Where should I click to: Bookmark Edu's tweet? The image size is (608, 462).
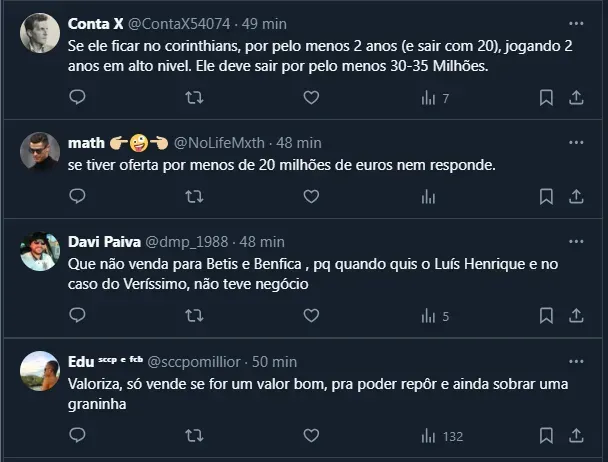(546, 435)
